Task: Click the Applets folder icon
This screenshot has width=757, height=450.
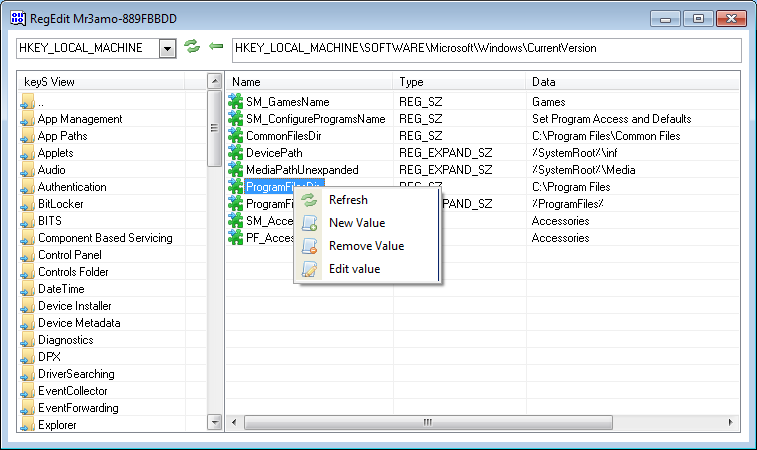Action: [28, 153]
